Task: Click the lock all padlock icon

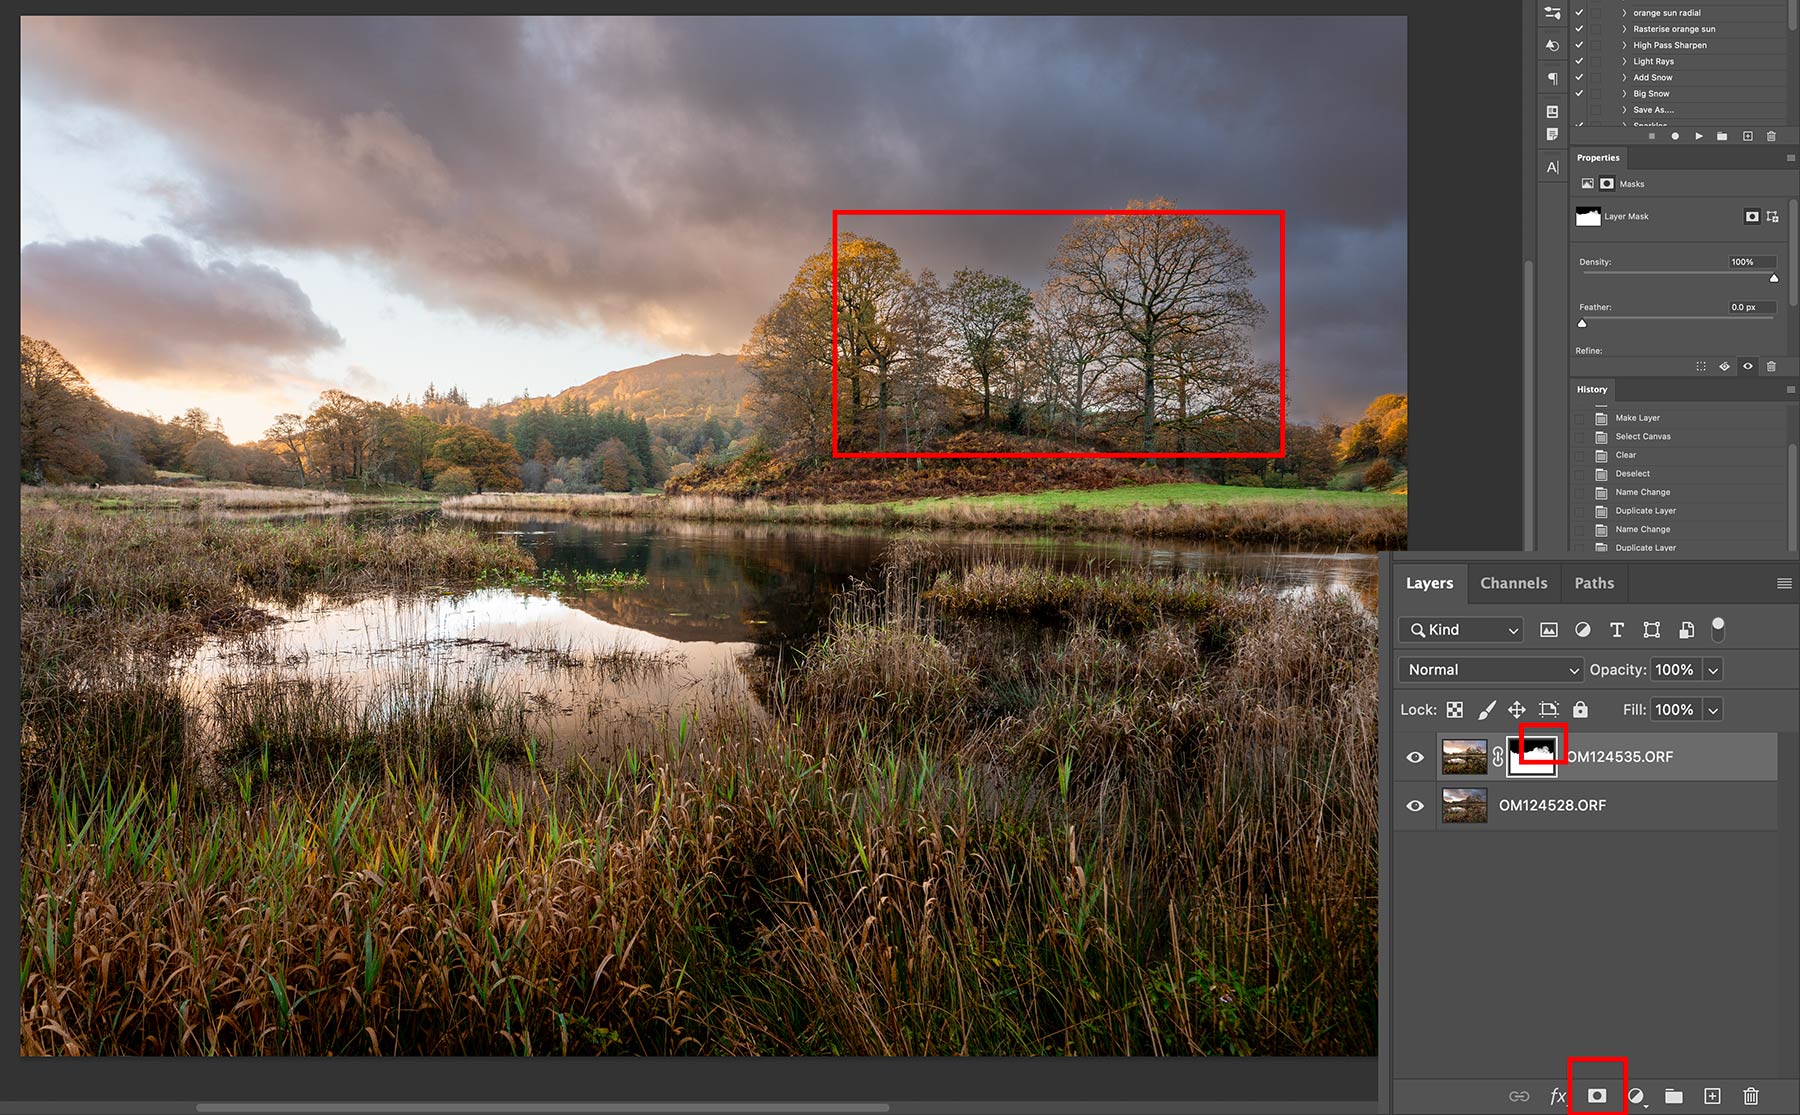Action: point(1580,709)
